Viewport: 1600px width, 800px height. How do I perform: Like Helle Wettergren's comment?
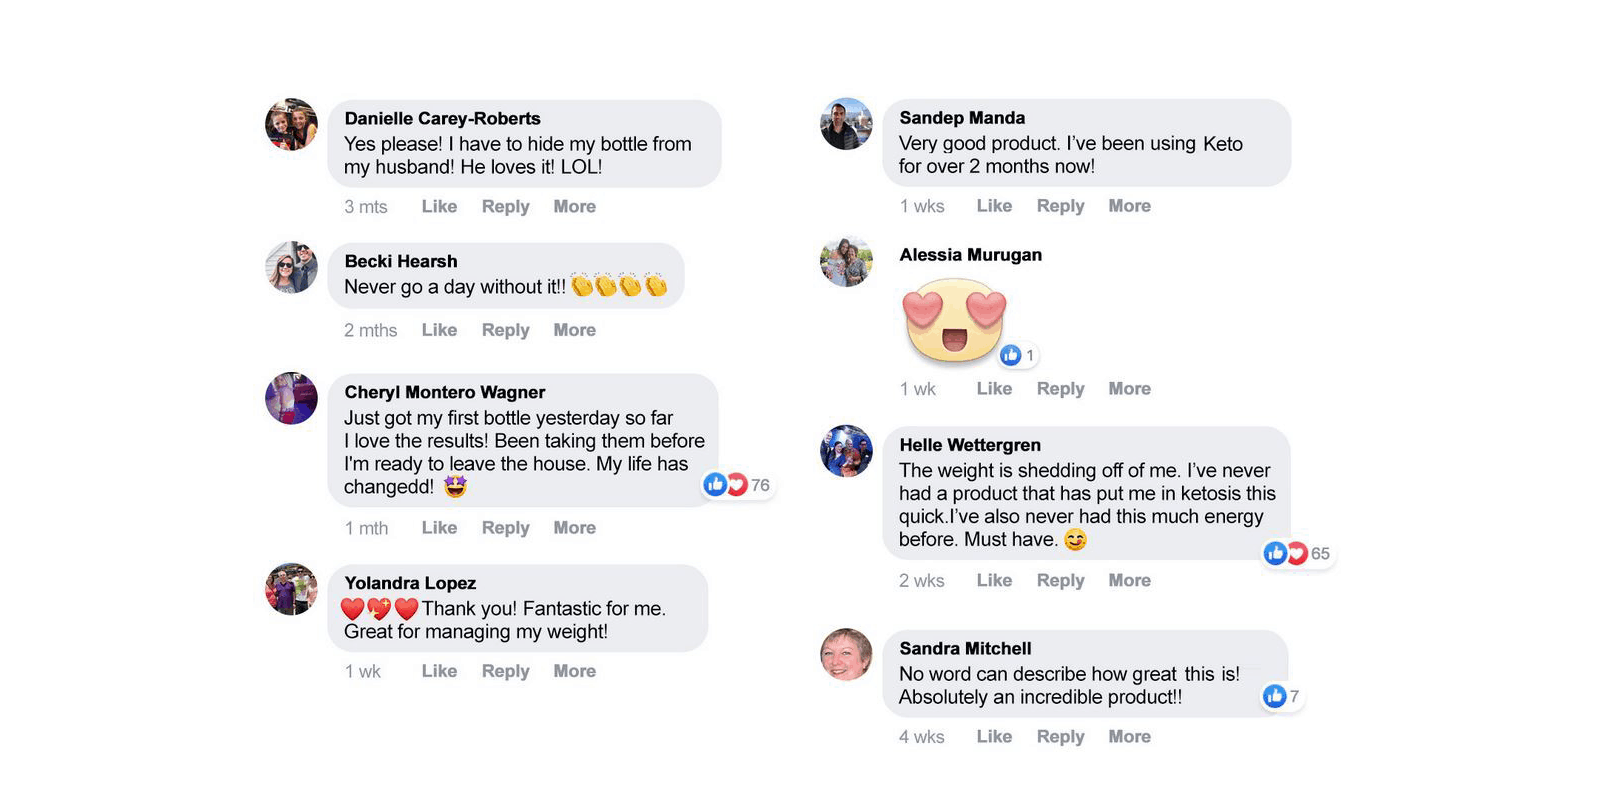[994, 580]
